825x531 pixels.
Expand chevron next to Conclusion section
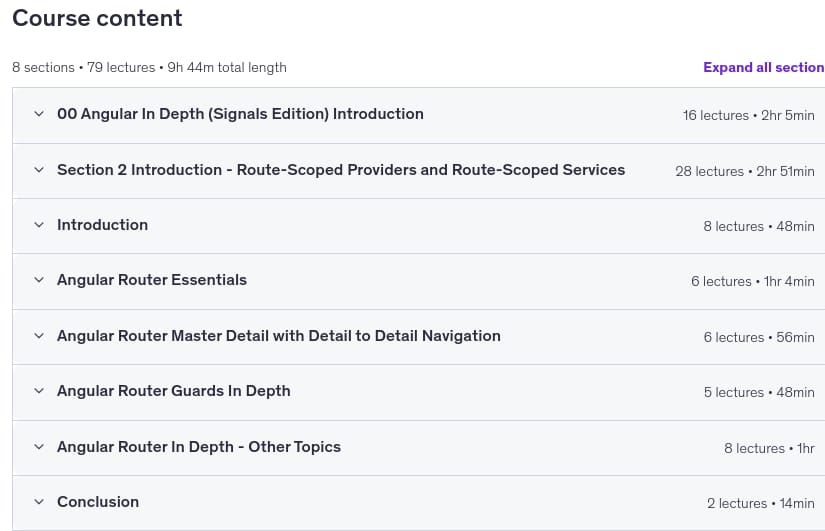[x=39, y=502]
